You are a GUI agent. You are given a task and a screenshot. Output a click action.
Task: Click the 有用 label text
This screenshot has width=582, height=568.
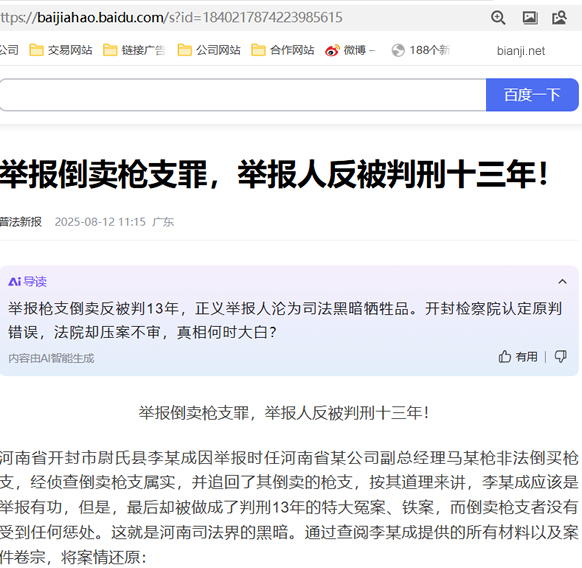click(526, 357)
